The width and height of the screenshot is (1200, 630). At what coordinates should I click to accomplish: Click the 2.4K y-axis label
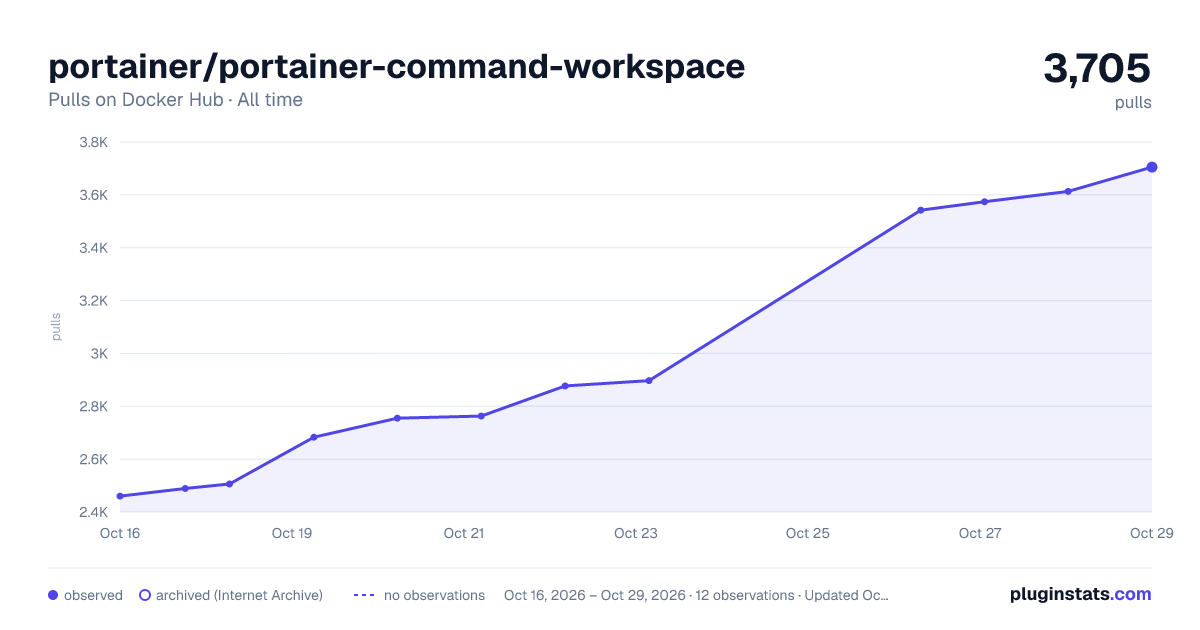[x=94, y=513]
